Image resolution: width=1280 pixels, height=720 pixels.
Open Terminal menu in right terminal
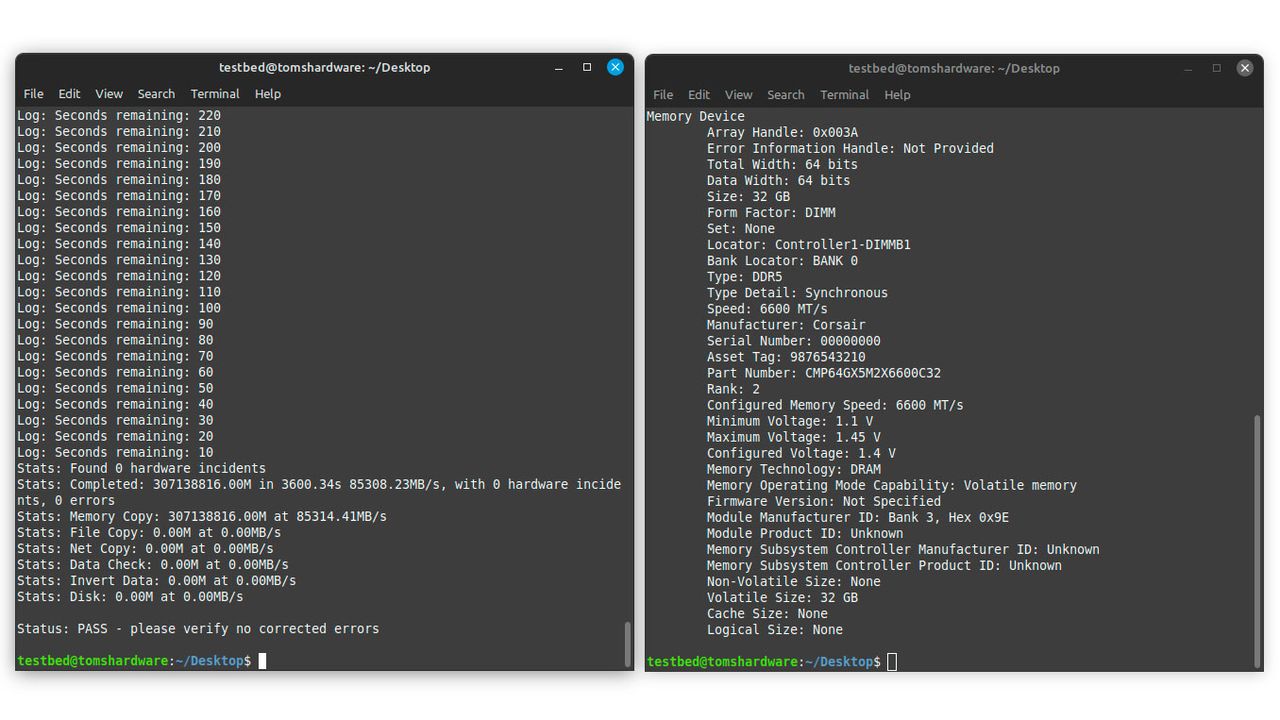tap(845, 95)
